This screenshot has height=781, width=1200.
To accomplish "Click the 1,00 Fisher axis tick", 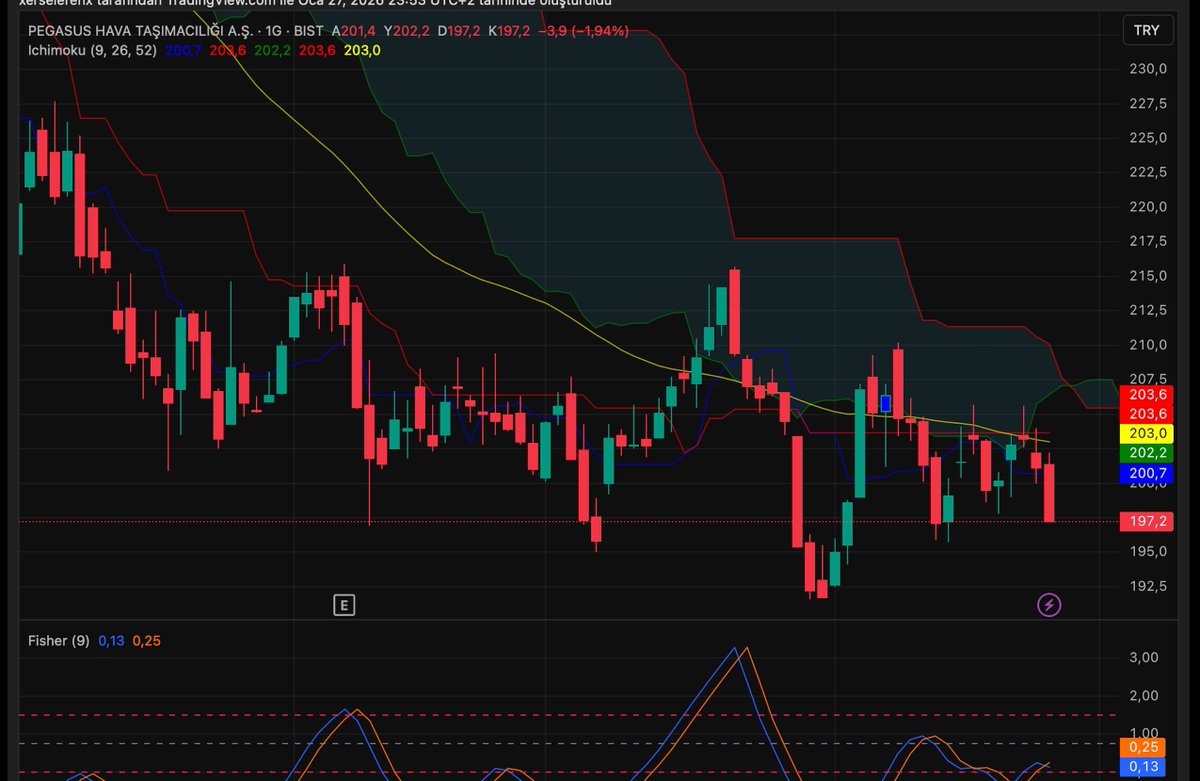I will tap(1144, 733).
